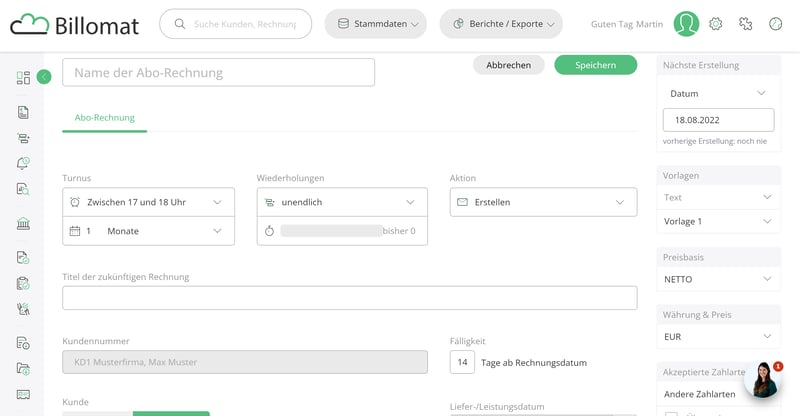This screenshot has width=800, height=416.
Task: Click the Speichern button
Action: tap(595, 65)
